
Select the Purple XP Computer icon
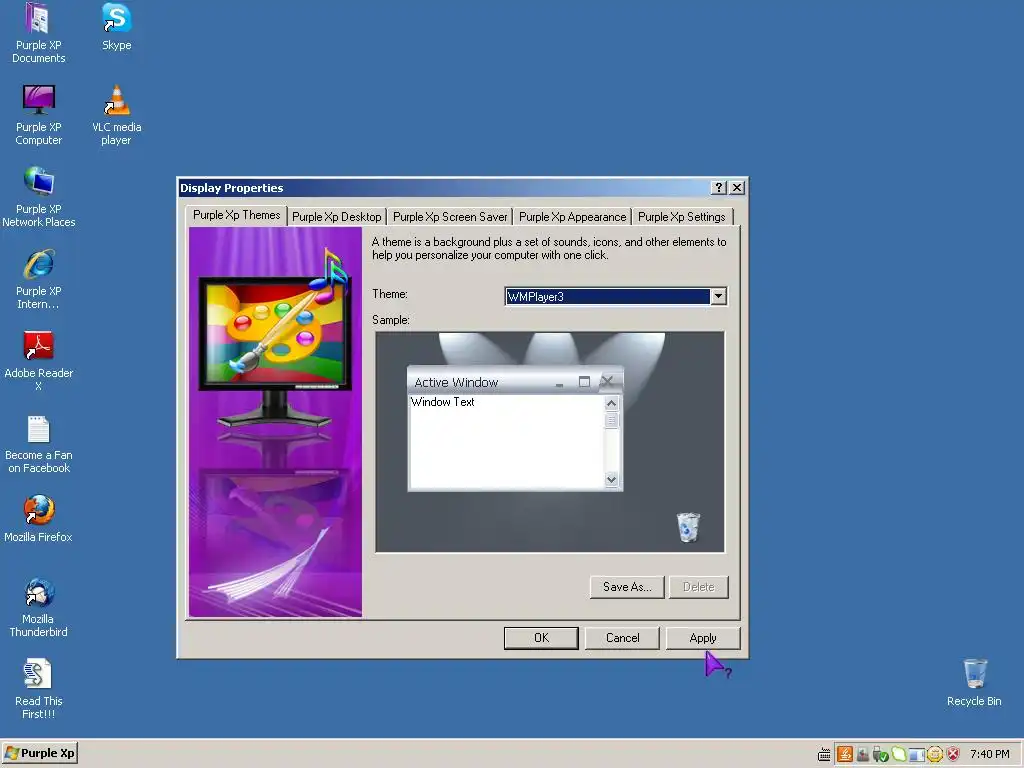coord(39,115)
